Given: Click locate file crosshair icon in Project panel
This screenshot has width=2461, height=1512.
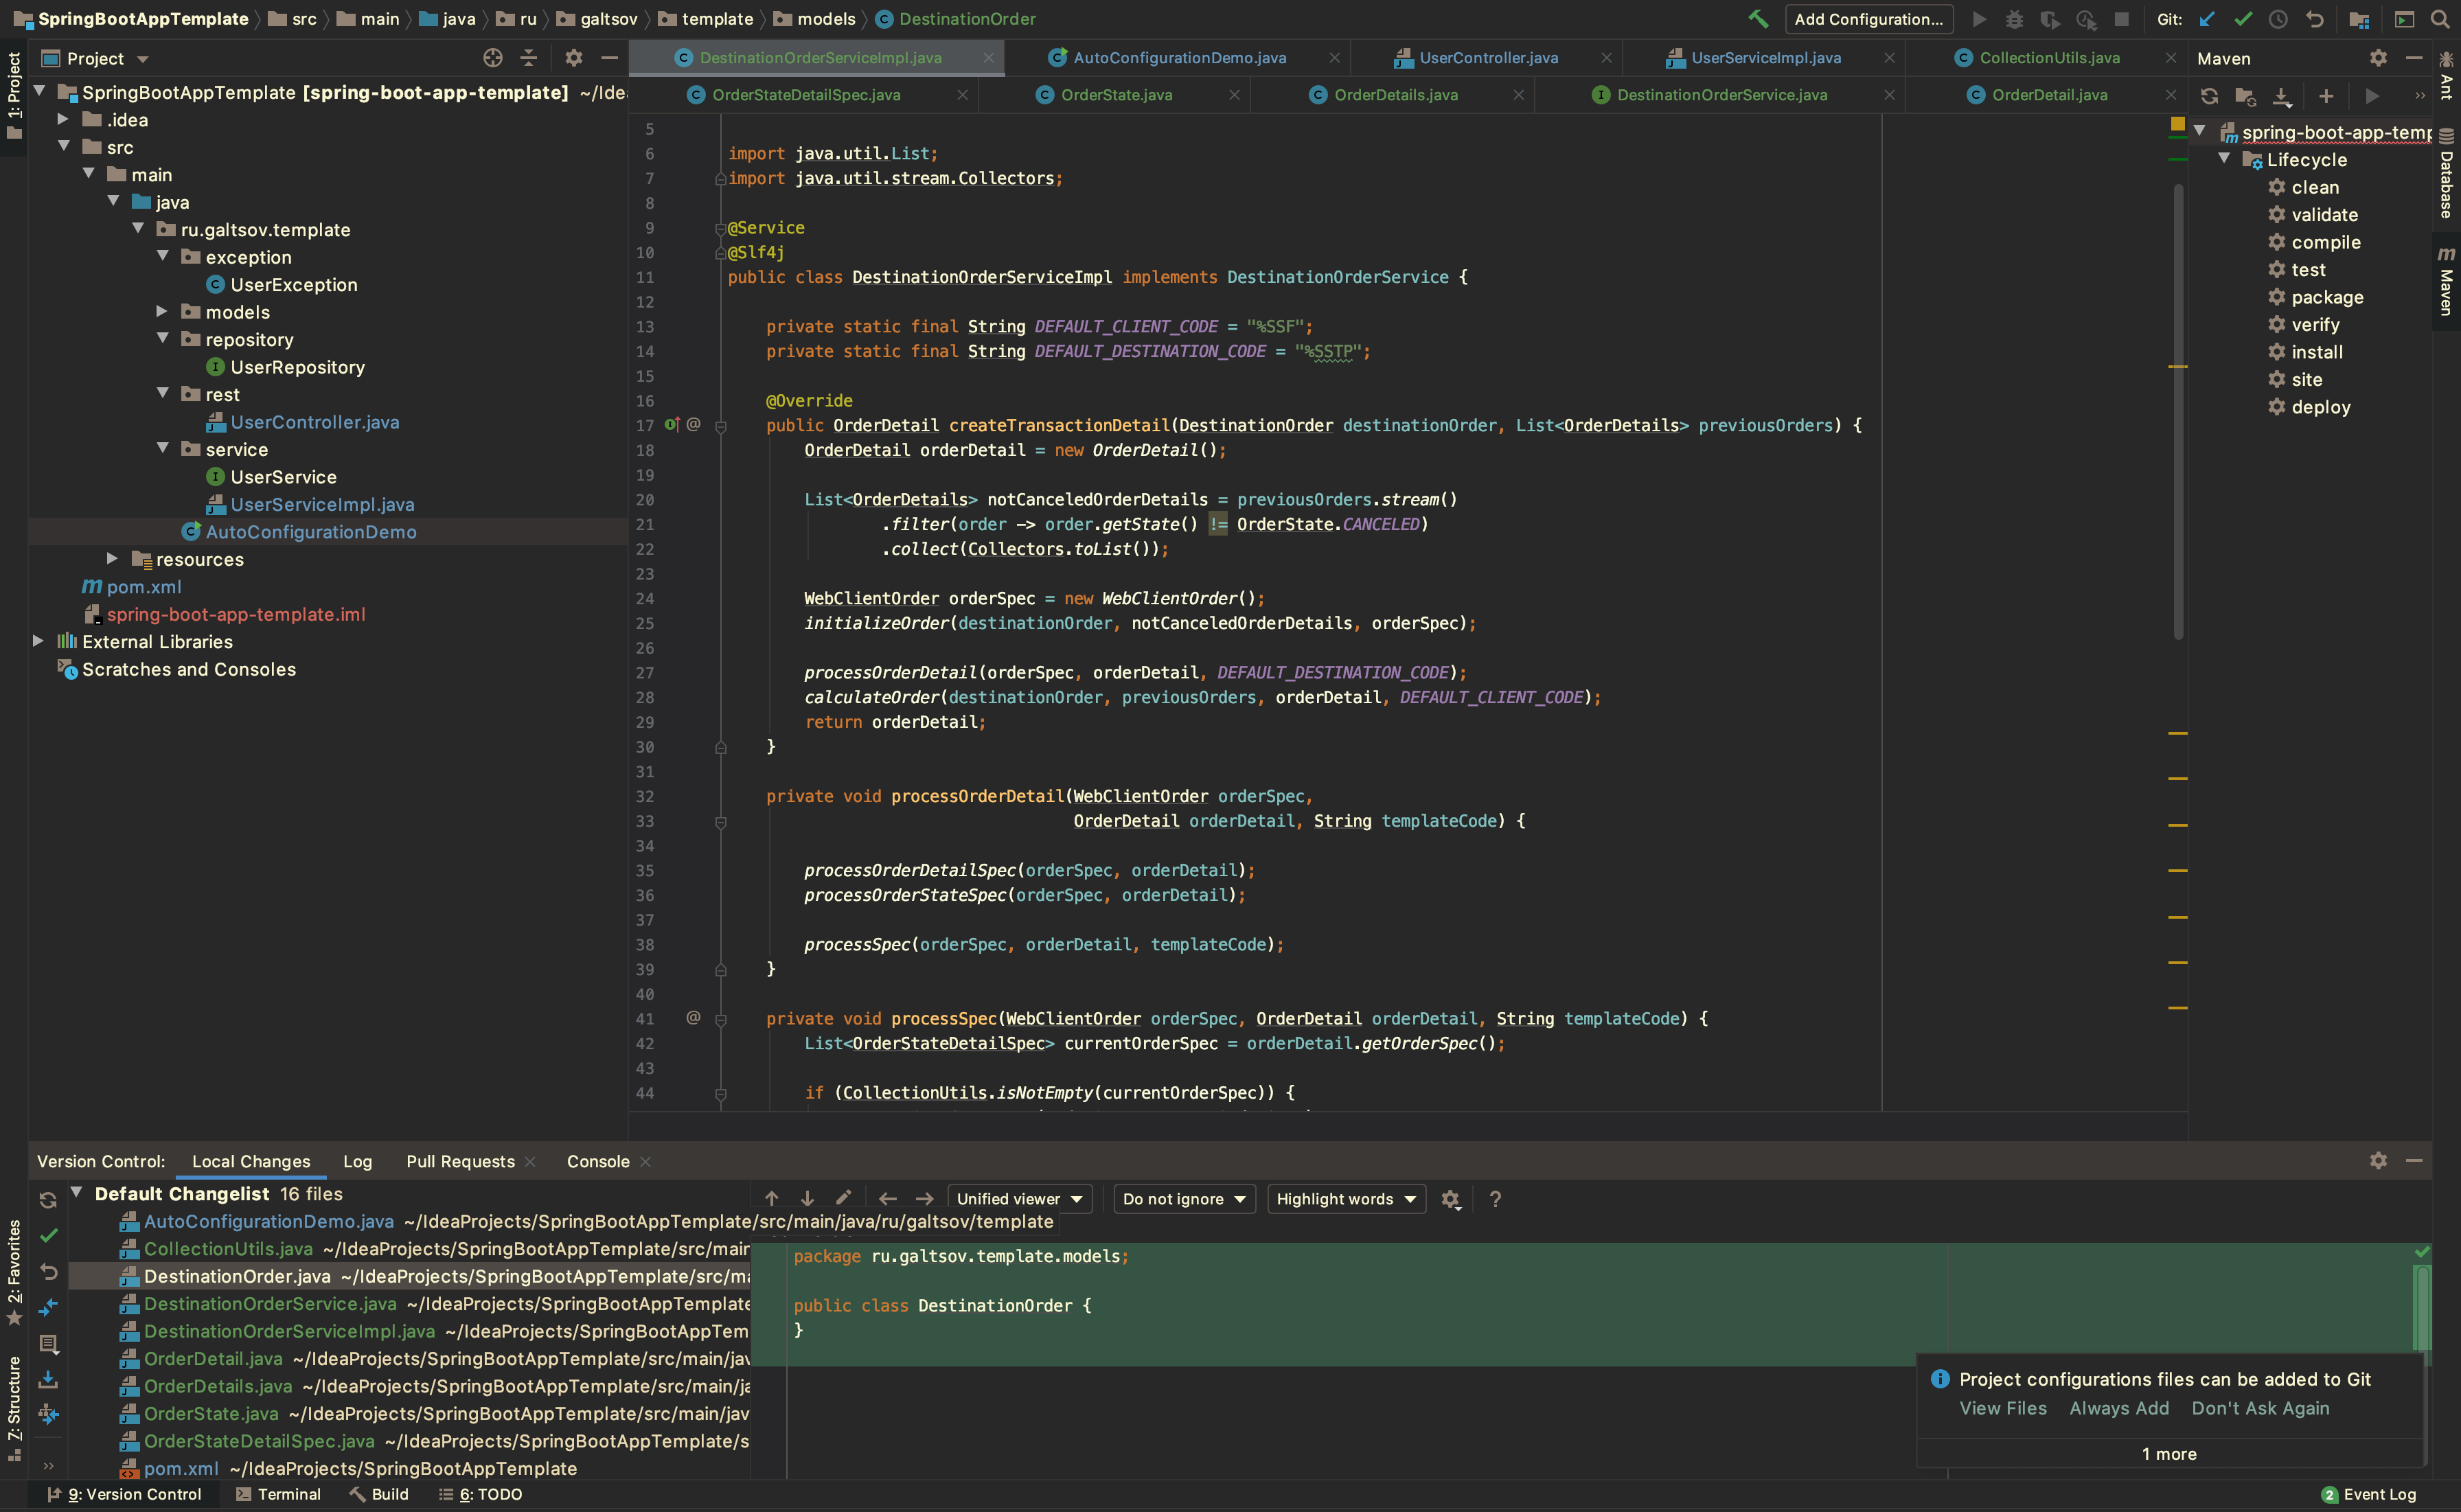Looking at the screenshot, I should coord(492,58).
